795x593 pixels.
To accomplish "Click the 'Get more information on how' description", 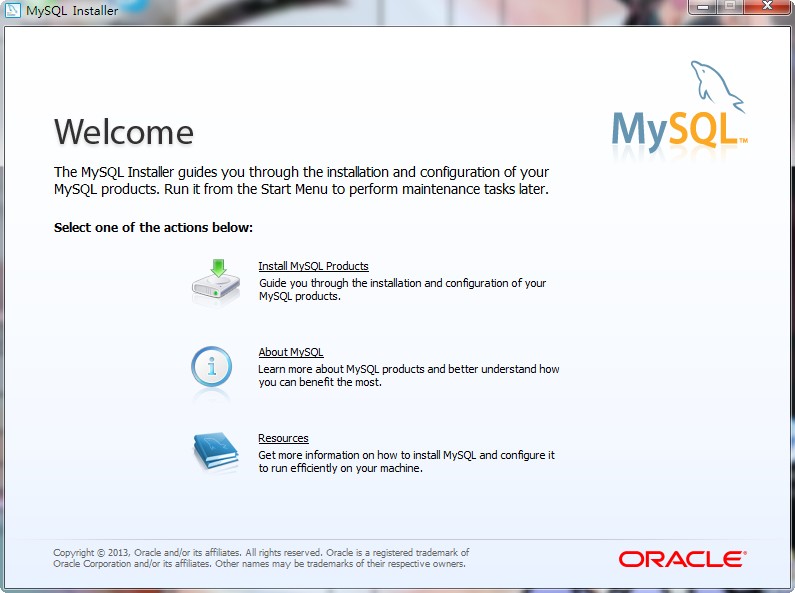I will point(406,461).
